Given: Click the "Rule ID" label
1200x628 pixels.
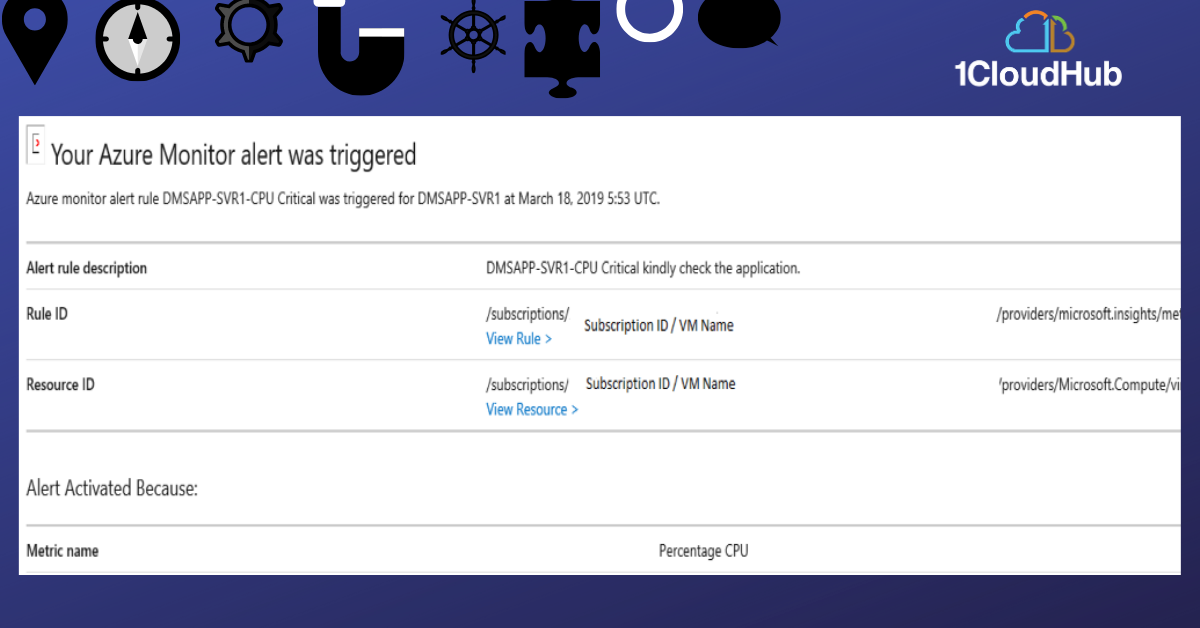Looking at the screenshot, I should (47, 314).
